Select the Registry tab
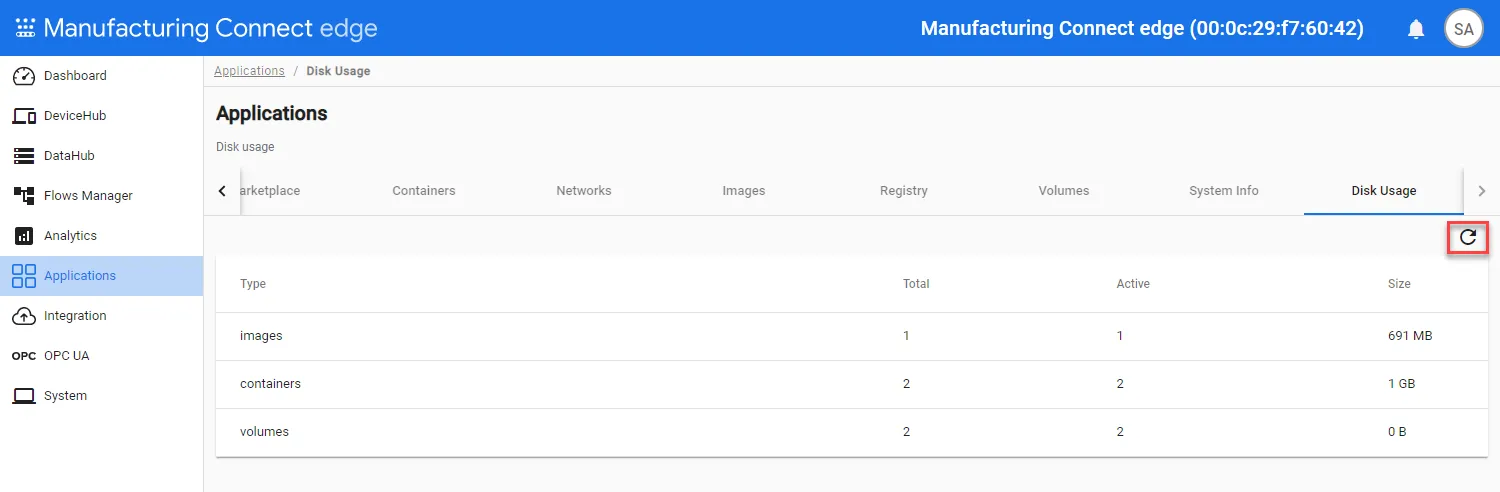The height and width of the screenshot is (492, 1500). 904,191
